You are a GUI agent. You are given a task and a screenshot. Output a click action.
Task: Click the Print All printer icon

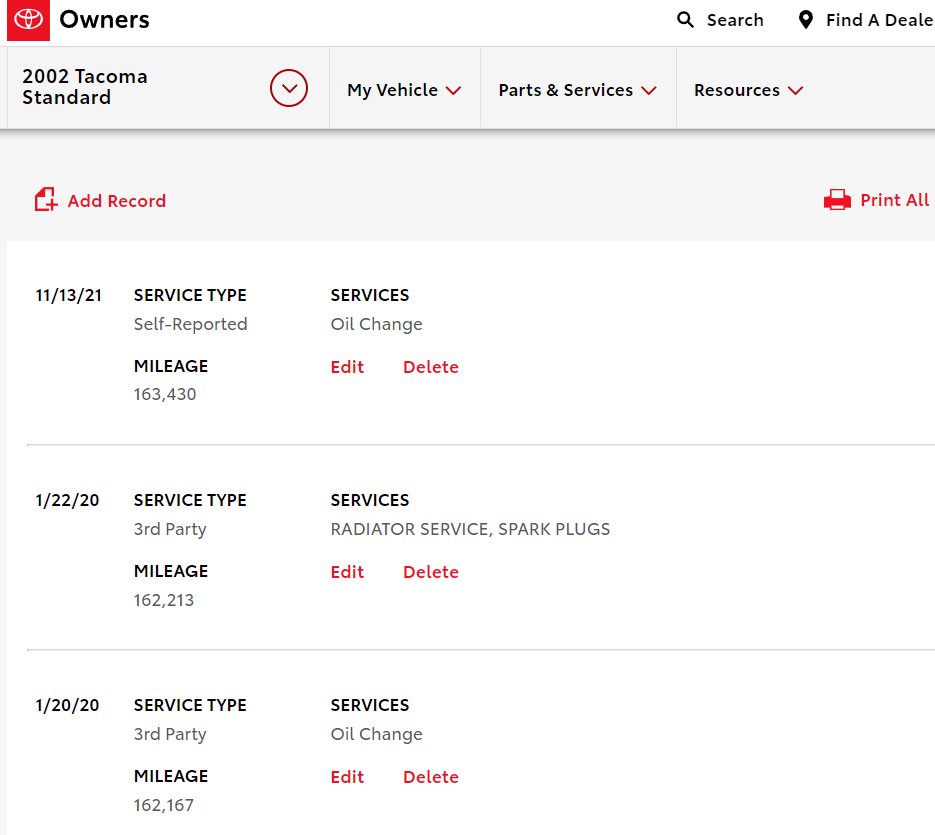coord(837,200)
